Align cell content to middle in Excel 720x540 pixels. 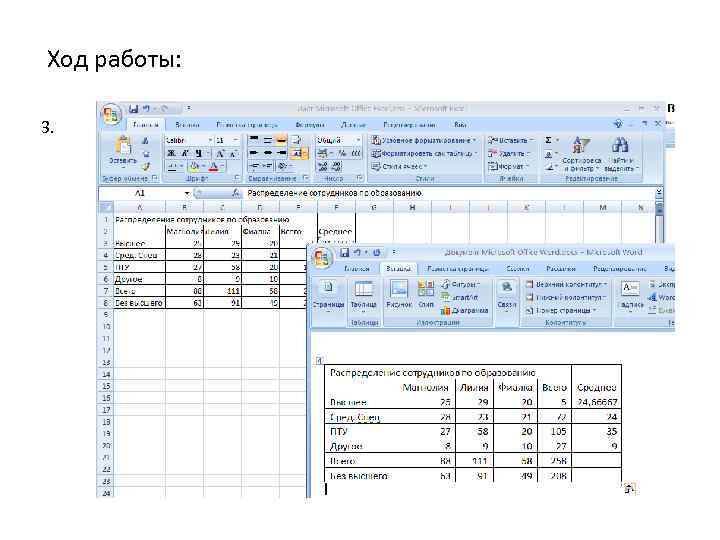point(268,140)
